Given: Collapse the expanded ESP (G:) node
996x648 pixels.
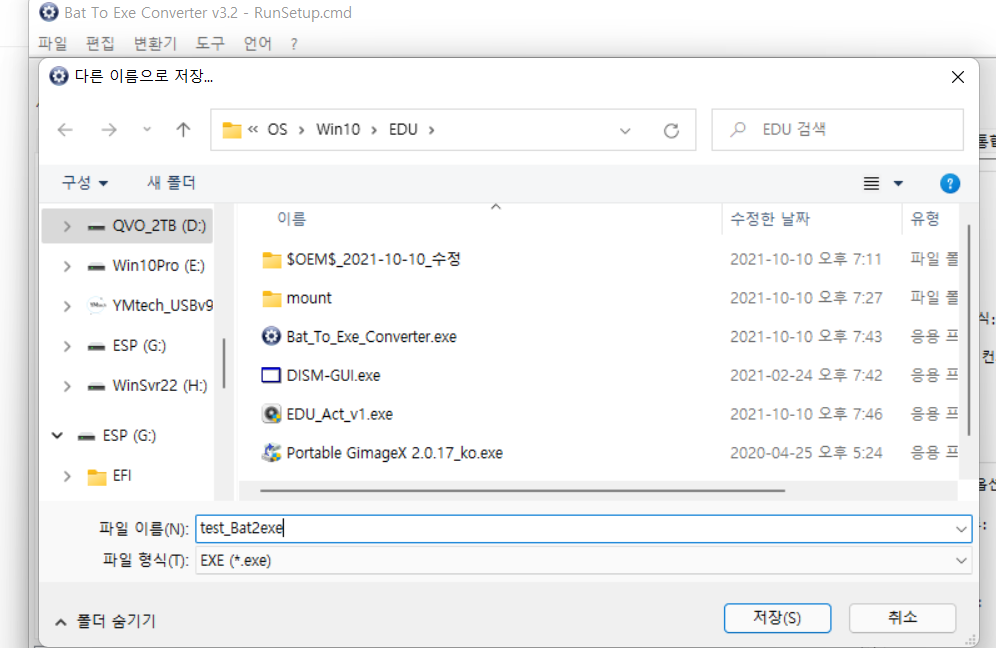Looking at the screenshot, I should (57, 436).
